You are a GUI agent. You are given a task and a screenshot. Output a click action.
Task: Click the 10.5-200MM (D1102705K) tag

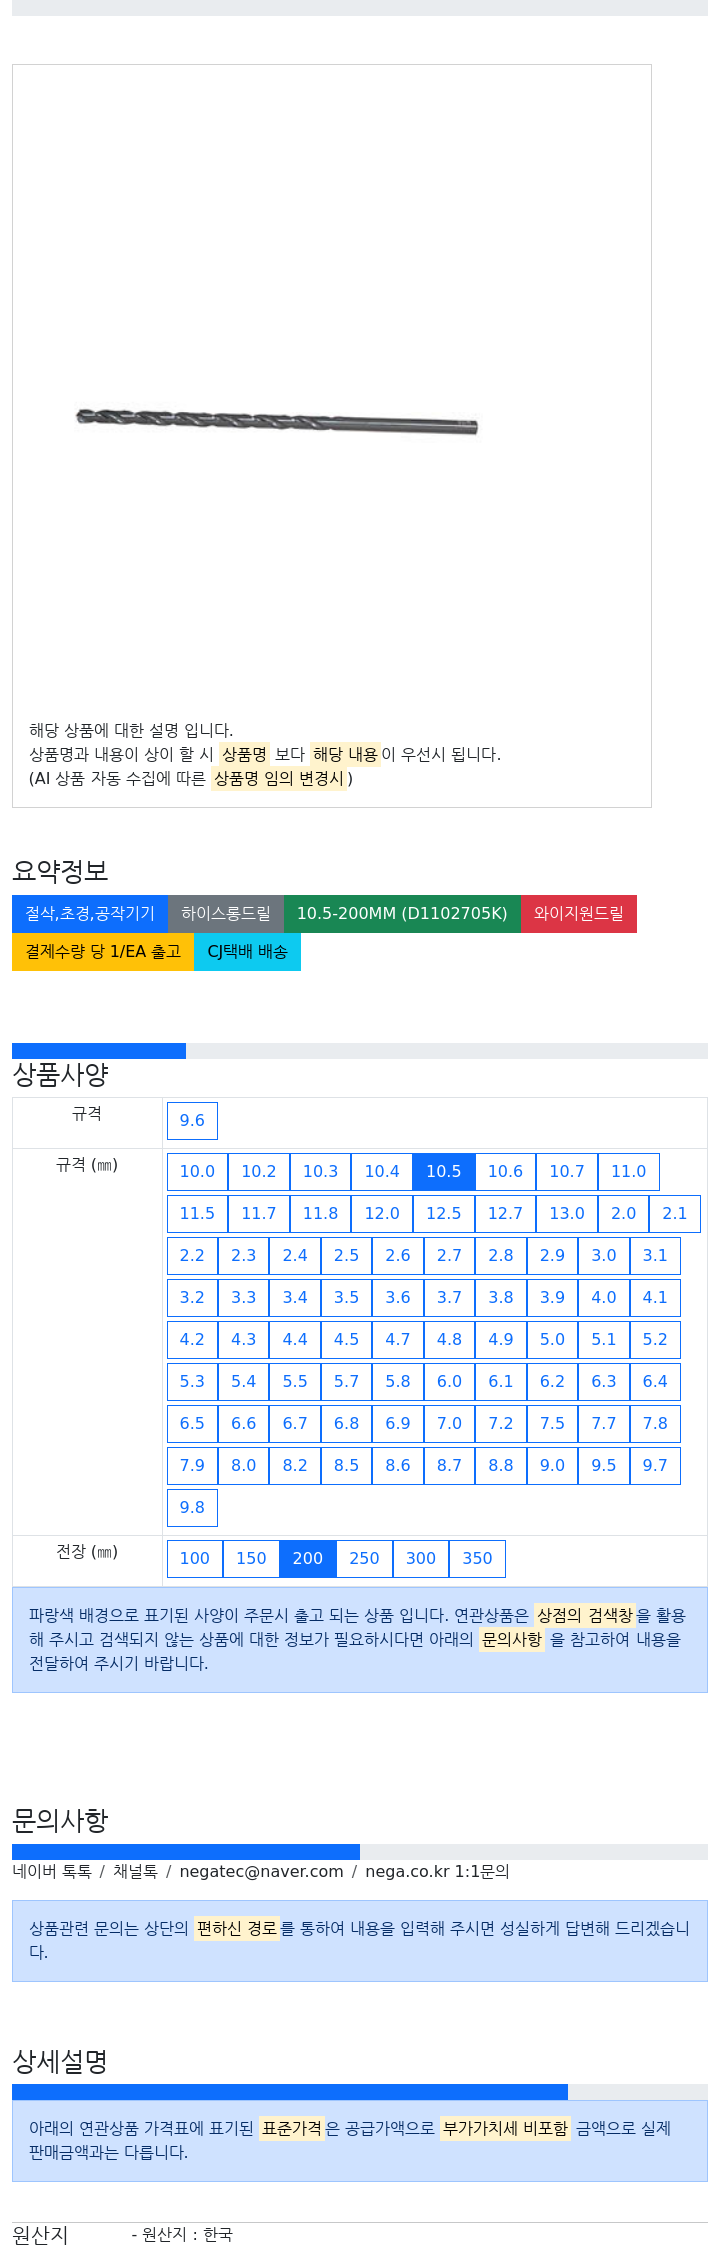402,913
